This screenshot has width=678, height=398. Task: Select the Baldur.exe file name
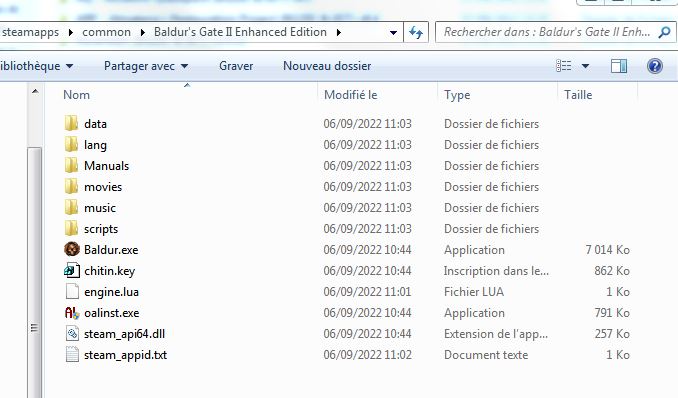coord(111,250)
